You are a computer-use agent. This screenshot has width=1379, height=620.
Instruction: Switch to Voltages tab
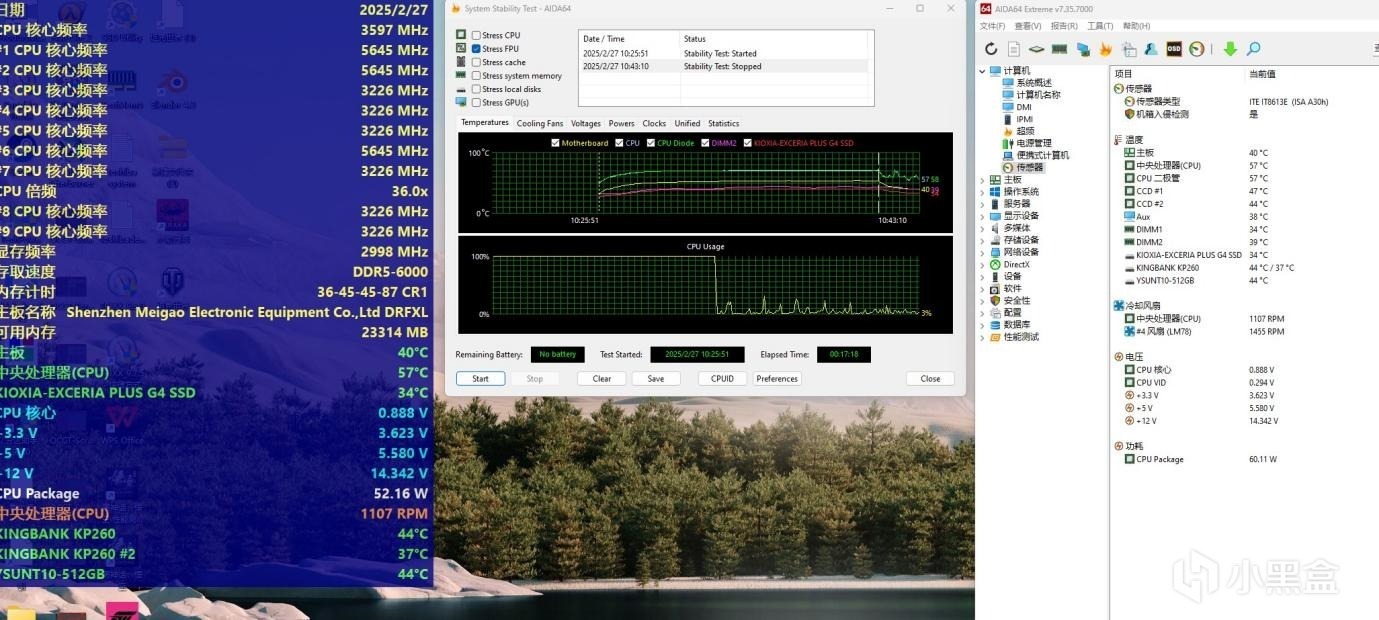pos(586,123)
